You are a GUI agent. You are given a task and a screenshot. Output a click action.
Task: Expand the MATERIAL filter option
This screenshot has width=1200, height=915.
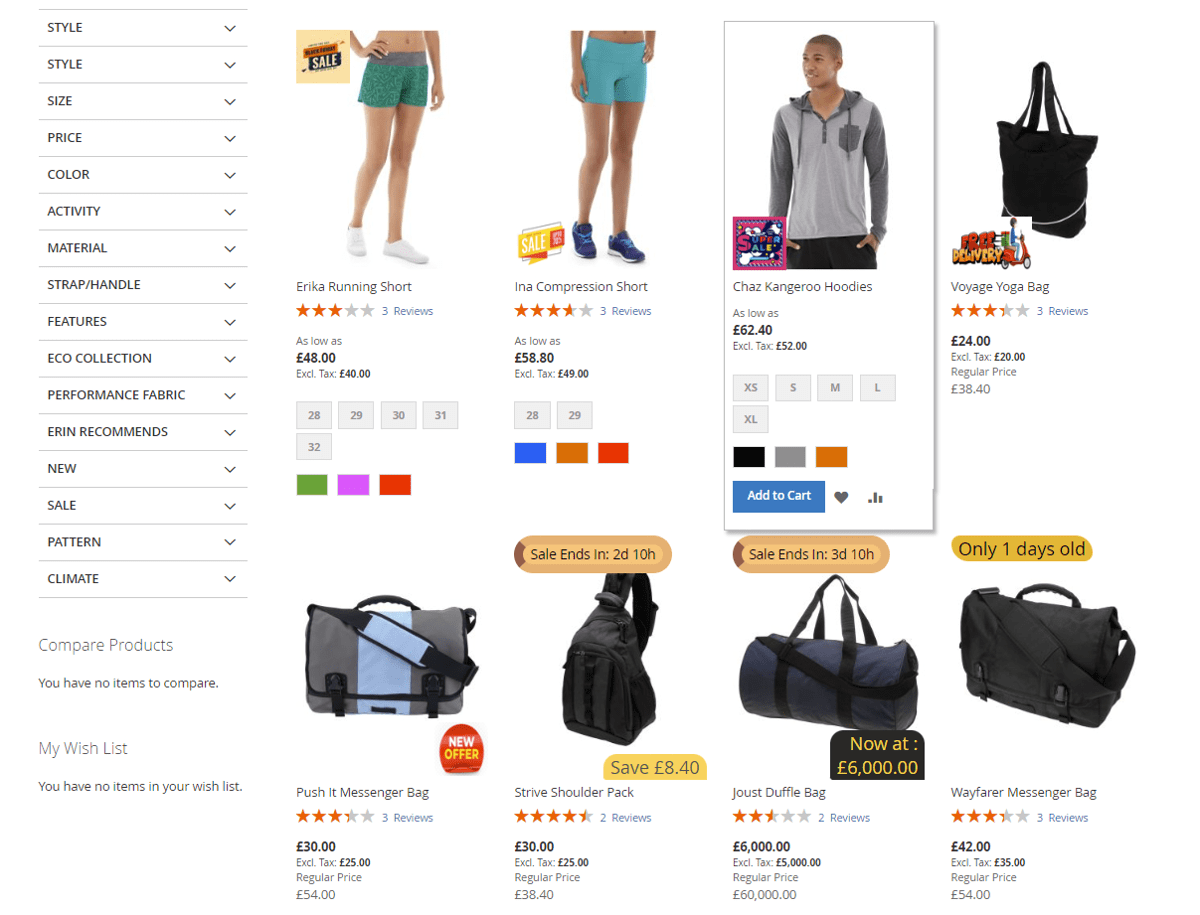(143, 248)
